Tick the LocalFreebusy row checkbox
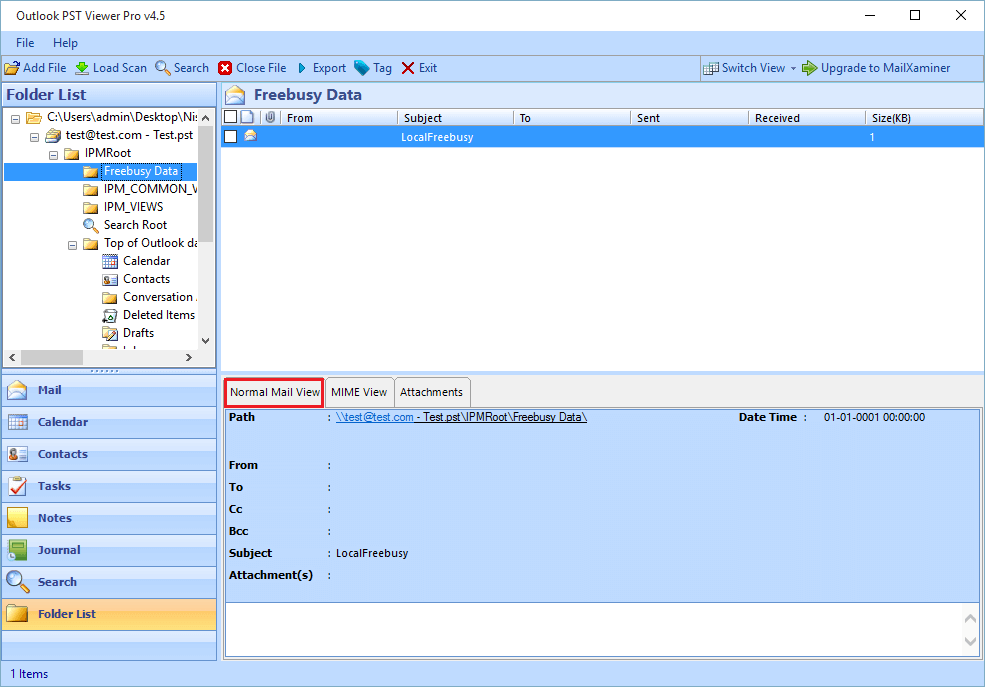 click(231, 136)
